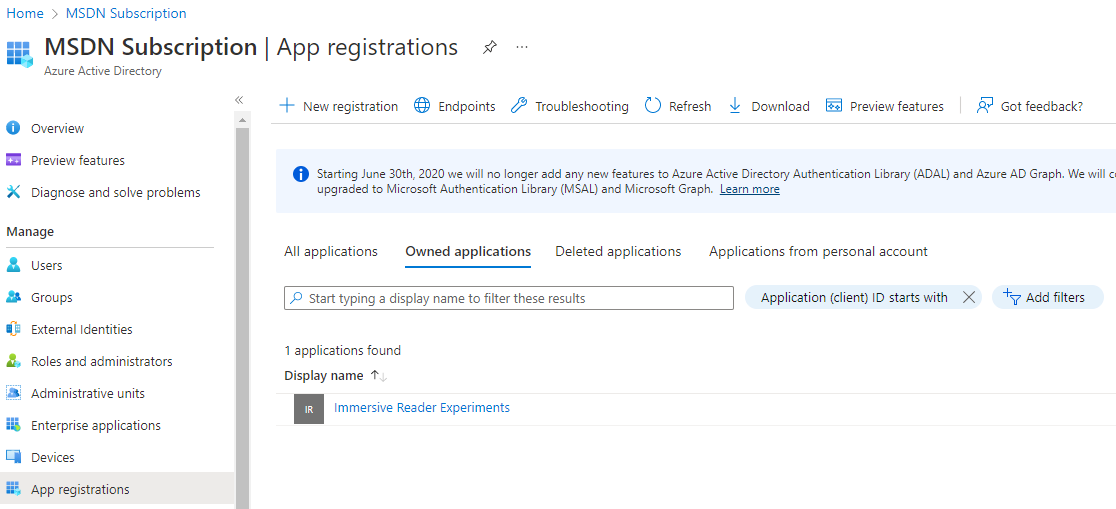This screenshot has height=509, width=1116.
Task: Open Endpoints from the toolbar
Action: (x=455, y=106)
